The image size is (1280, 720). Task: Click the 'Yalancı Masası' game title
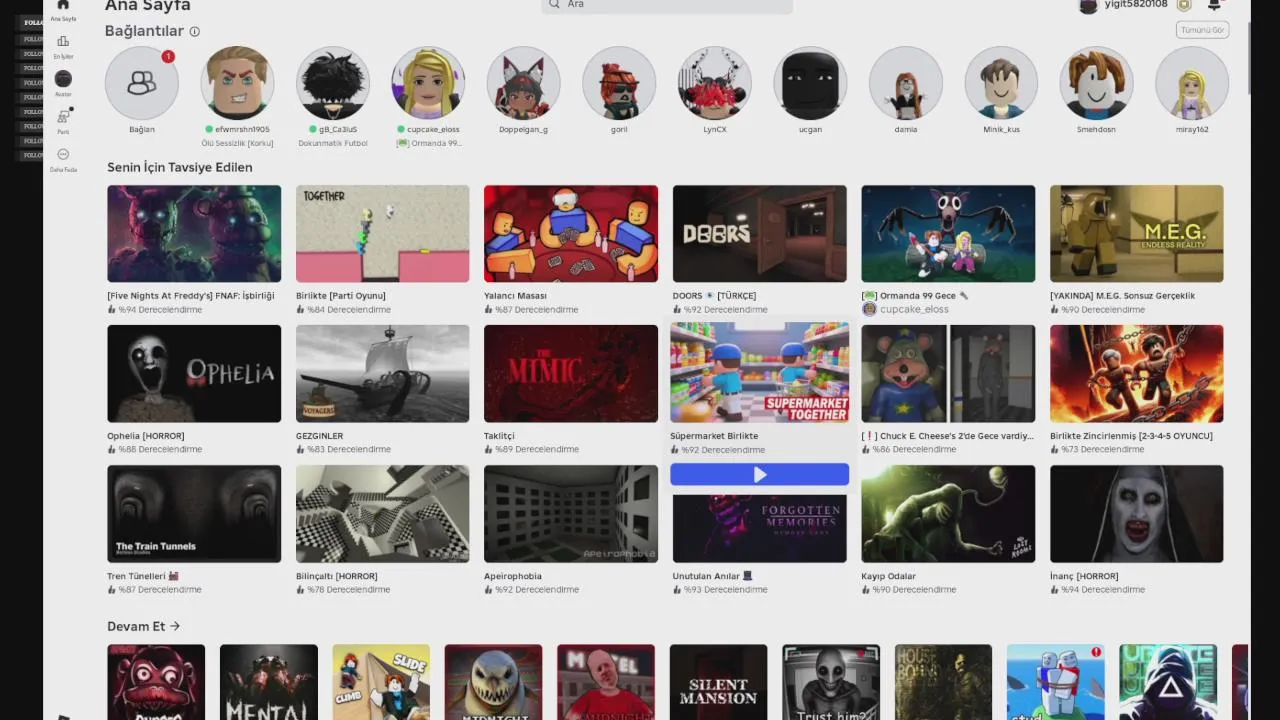click(515, 296)
